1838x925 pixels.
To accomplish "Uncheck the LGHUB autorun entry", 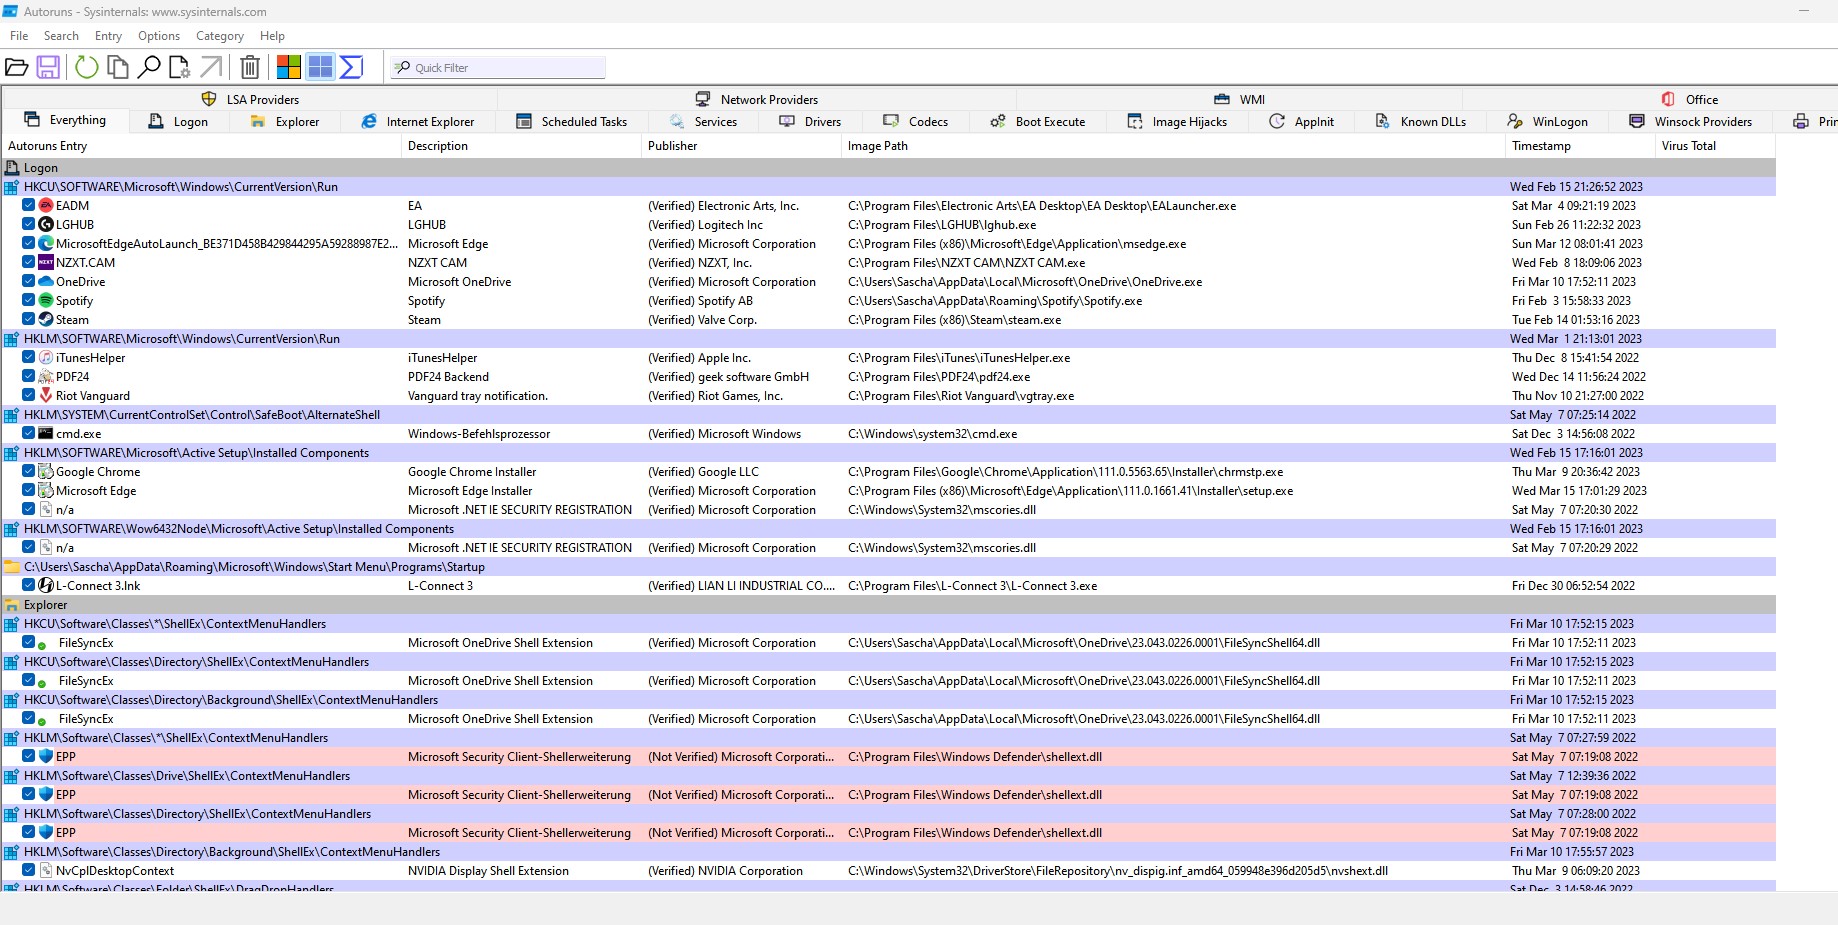I will [x=29, y=225].
